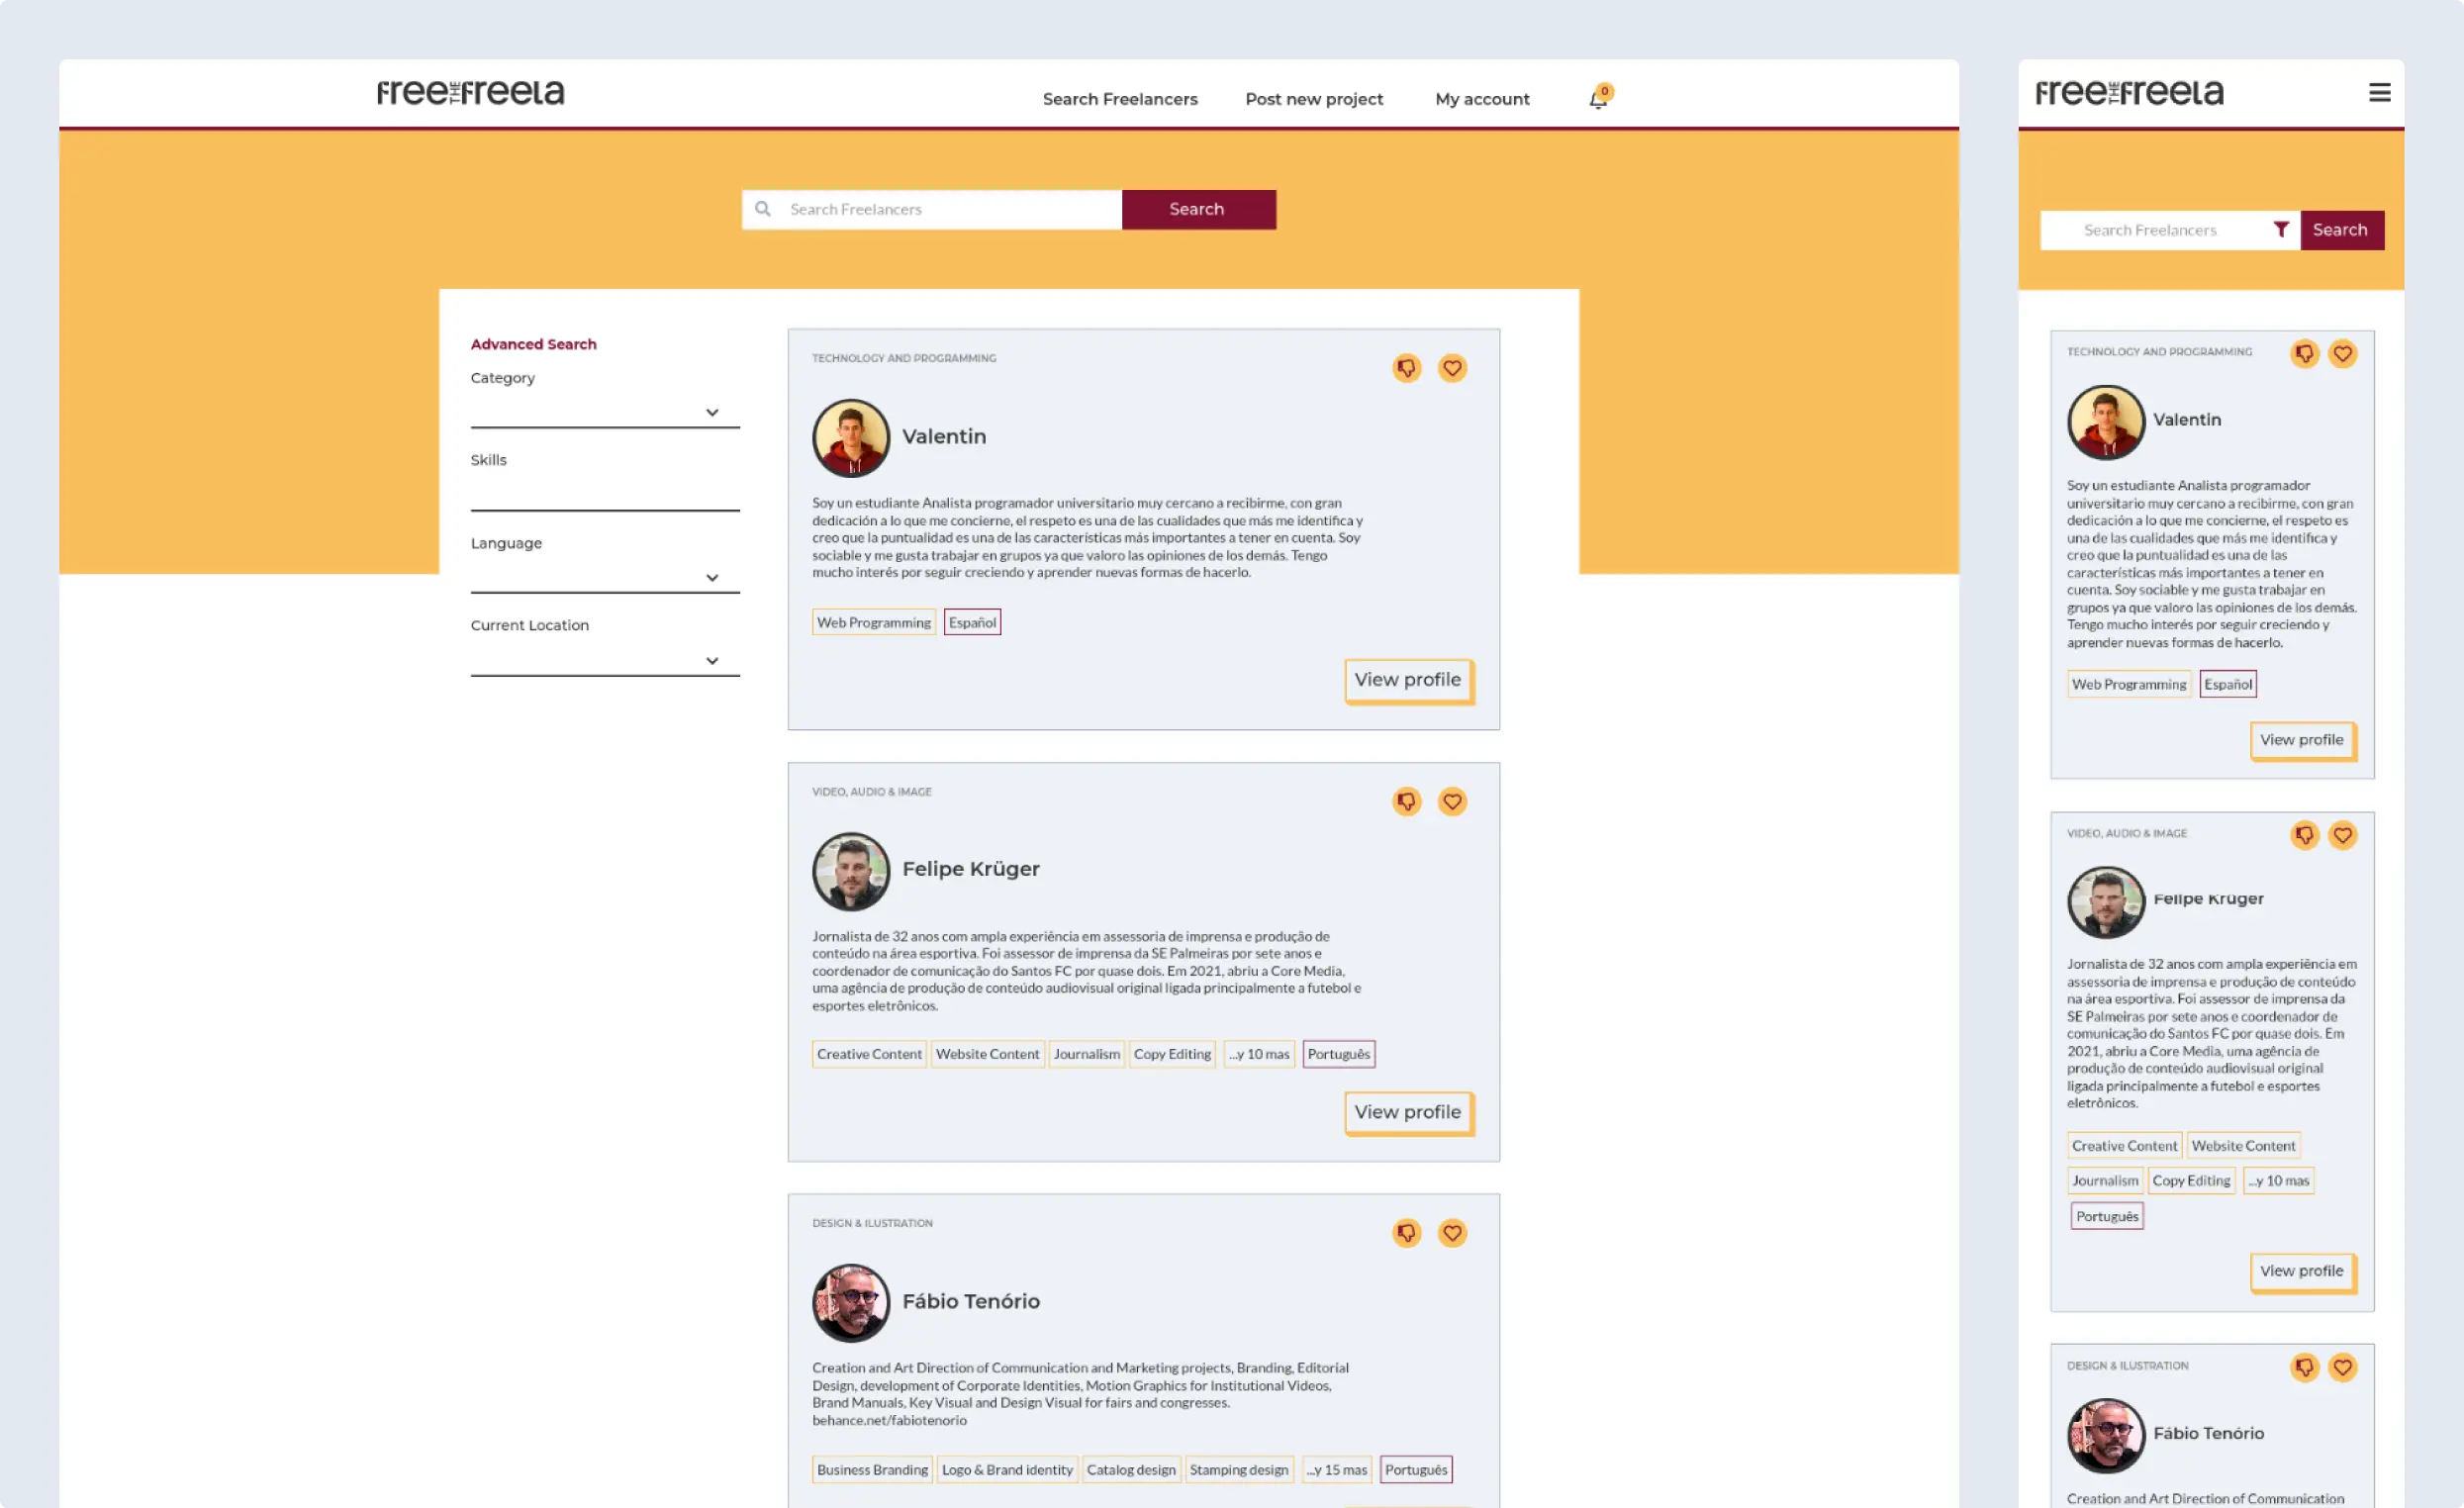This screenshot has height=1508, width=2464.
Task: Add Fábio Tenório to favorites via heart icon
Action: tap(1452, 1233)
